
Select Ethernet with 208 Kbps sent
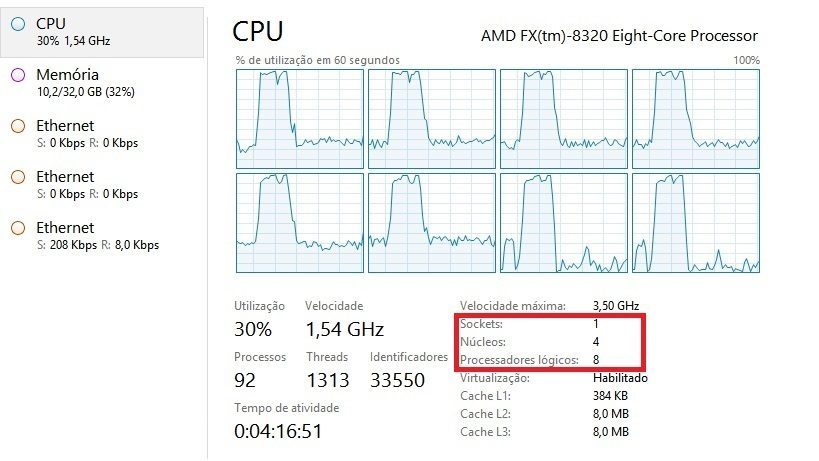point(102,236)
